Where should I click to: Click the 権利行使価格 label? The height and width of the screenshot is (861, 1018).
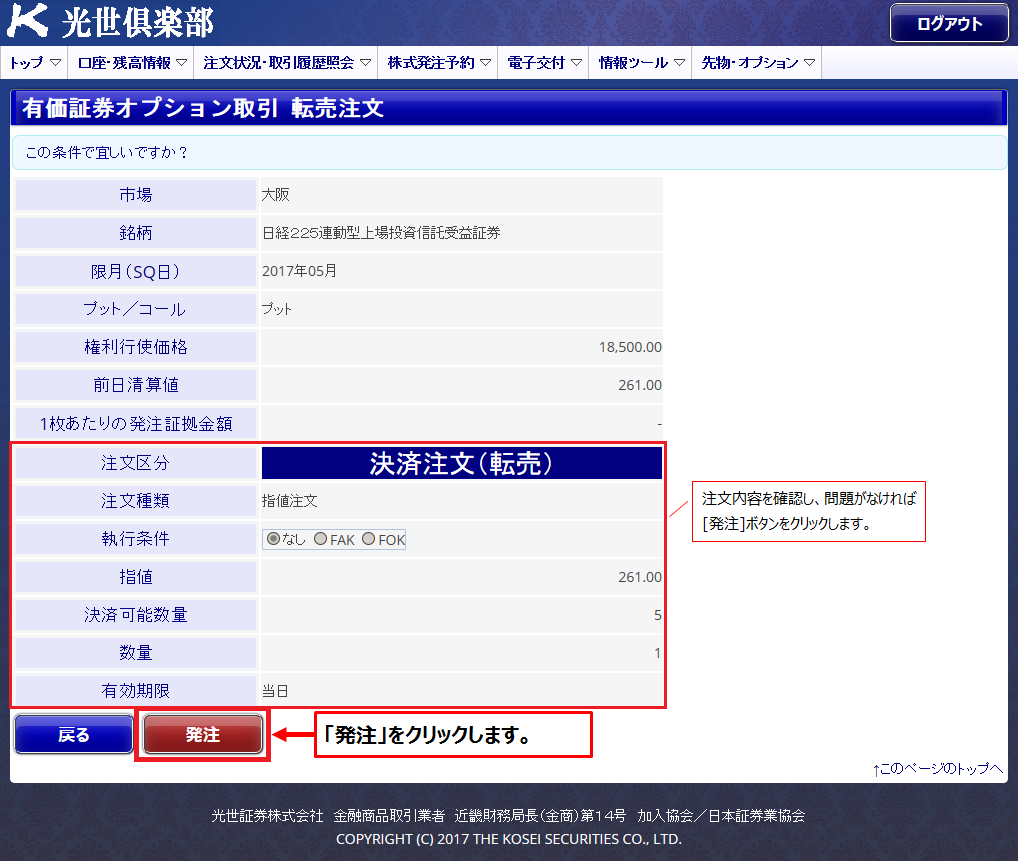(x=136, y=347)
